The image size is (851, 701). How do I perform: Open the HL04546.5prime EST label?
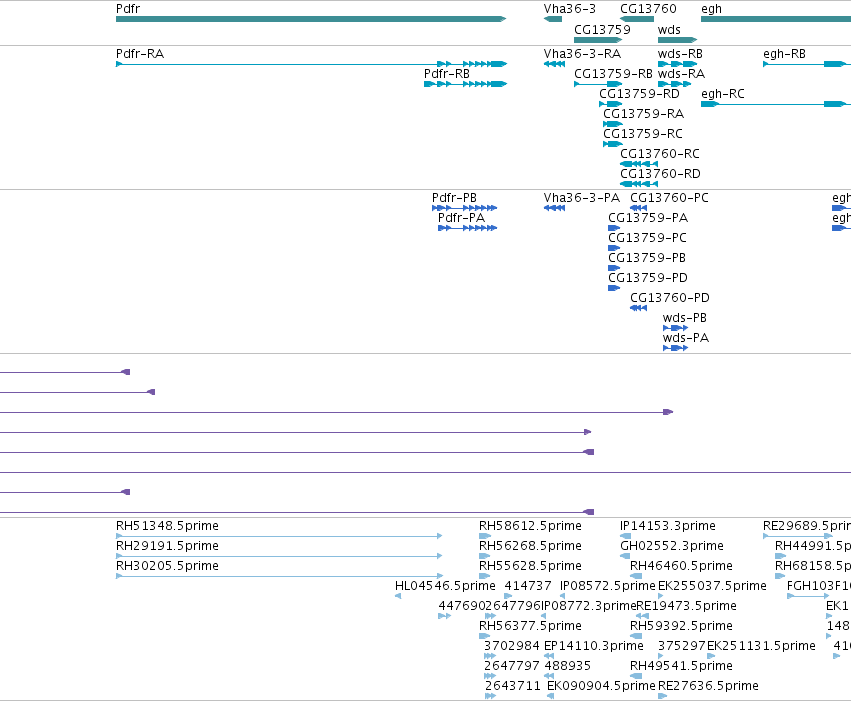pos(445,587)
